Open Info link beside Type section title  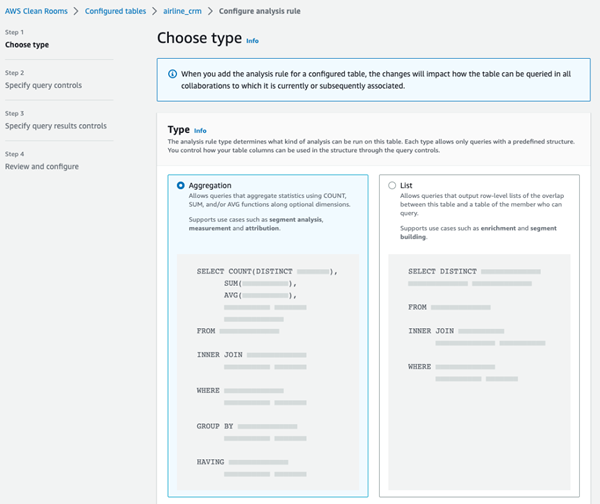(200, 131)
